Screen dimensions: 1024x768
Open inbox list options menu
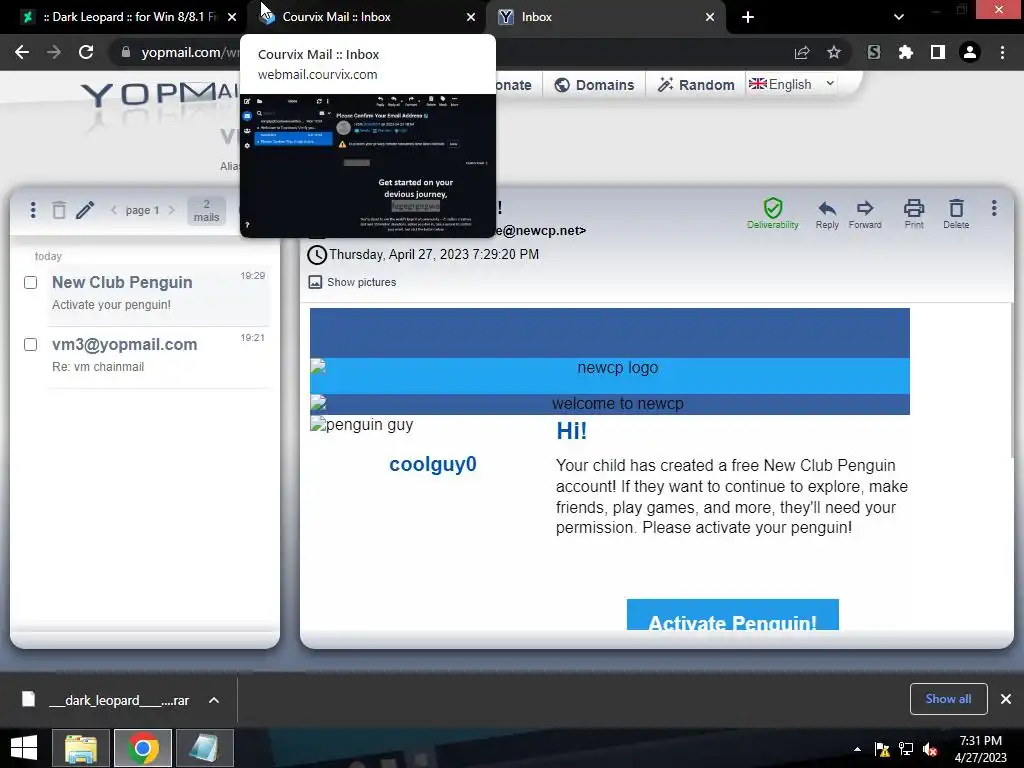[x=33, y=210]
